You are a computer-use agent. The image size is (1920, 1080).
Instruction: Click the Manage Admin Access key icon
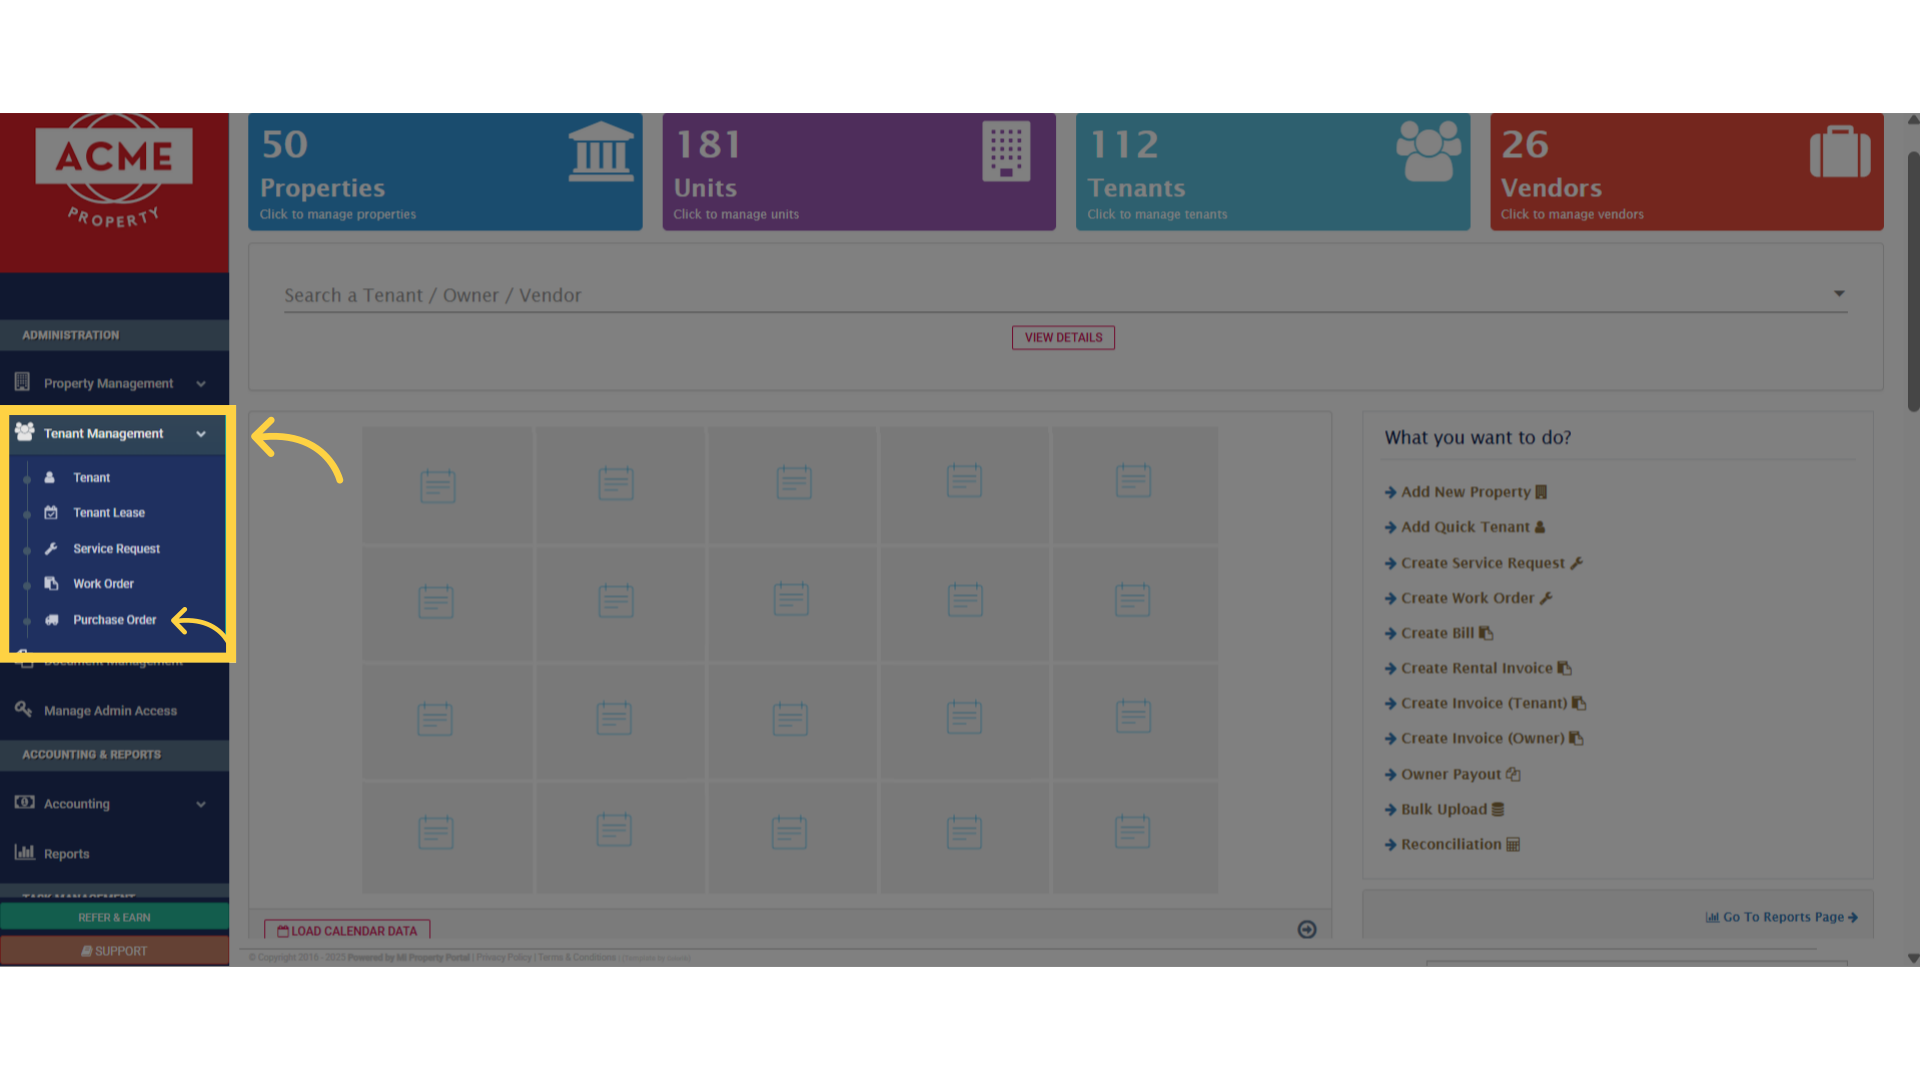tap(24, 709)
